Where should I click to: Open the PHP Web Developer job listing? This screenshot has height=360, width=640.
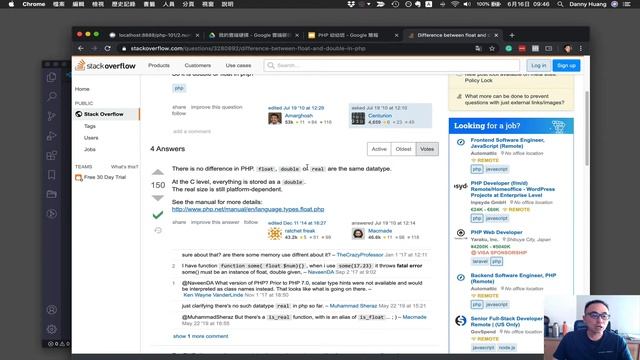496,232
